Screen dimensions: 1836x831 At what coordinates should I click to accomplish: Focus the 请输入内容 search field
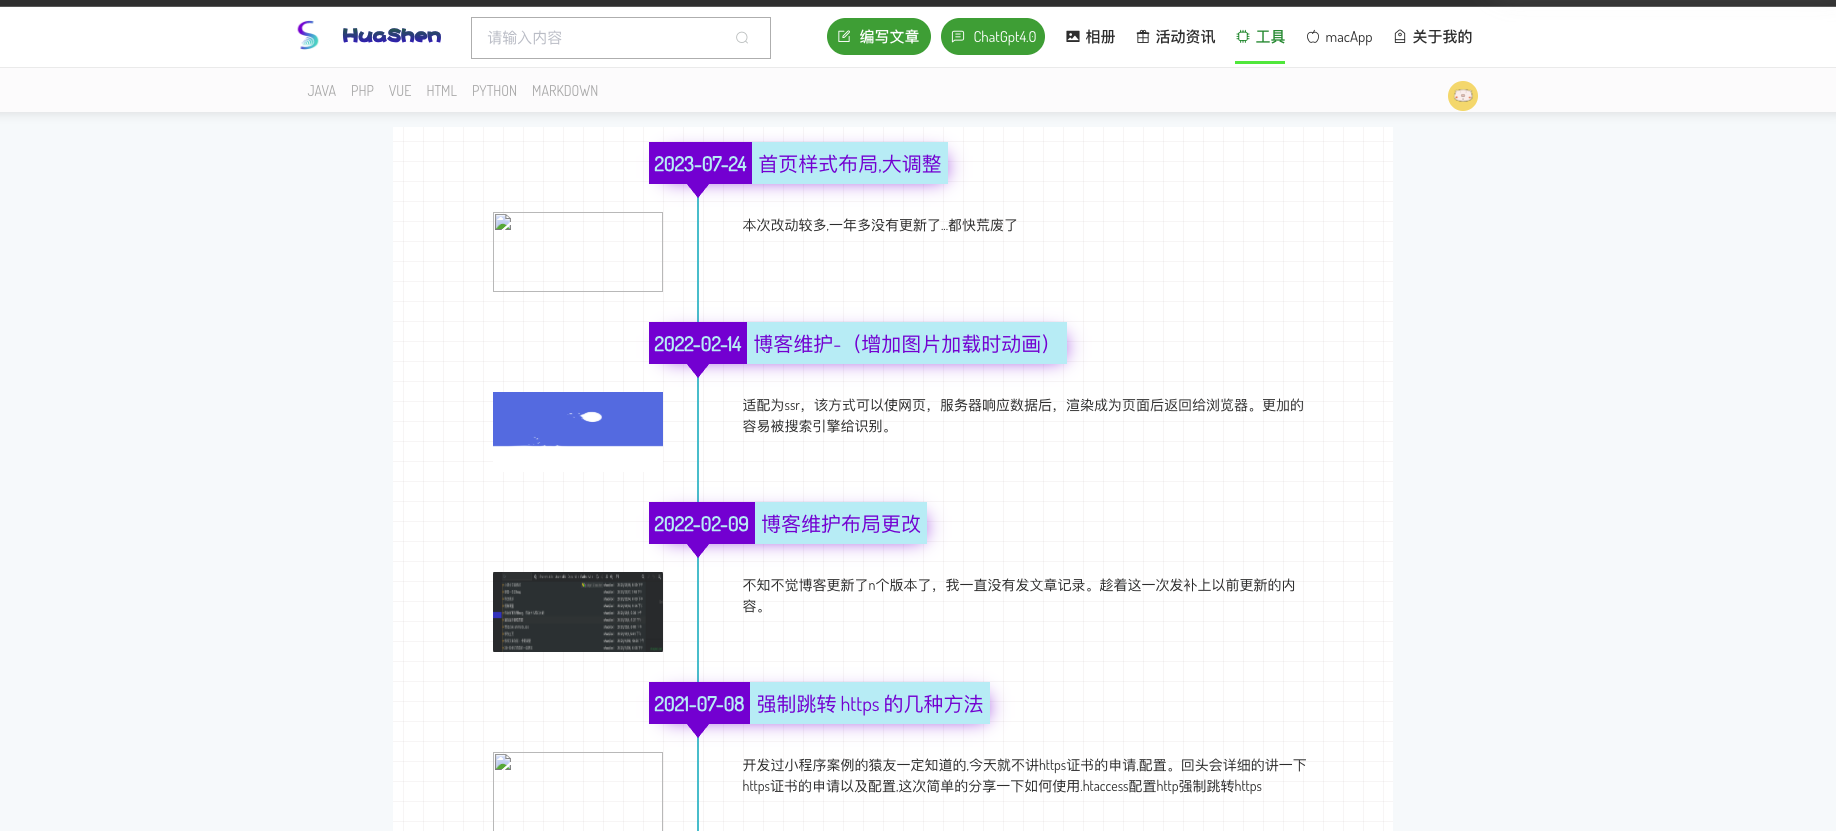click(605, 38)
